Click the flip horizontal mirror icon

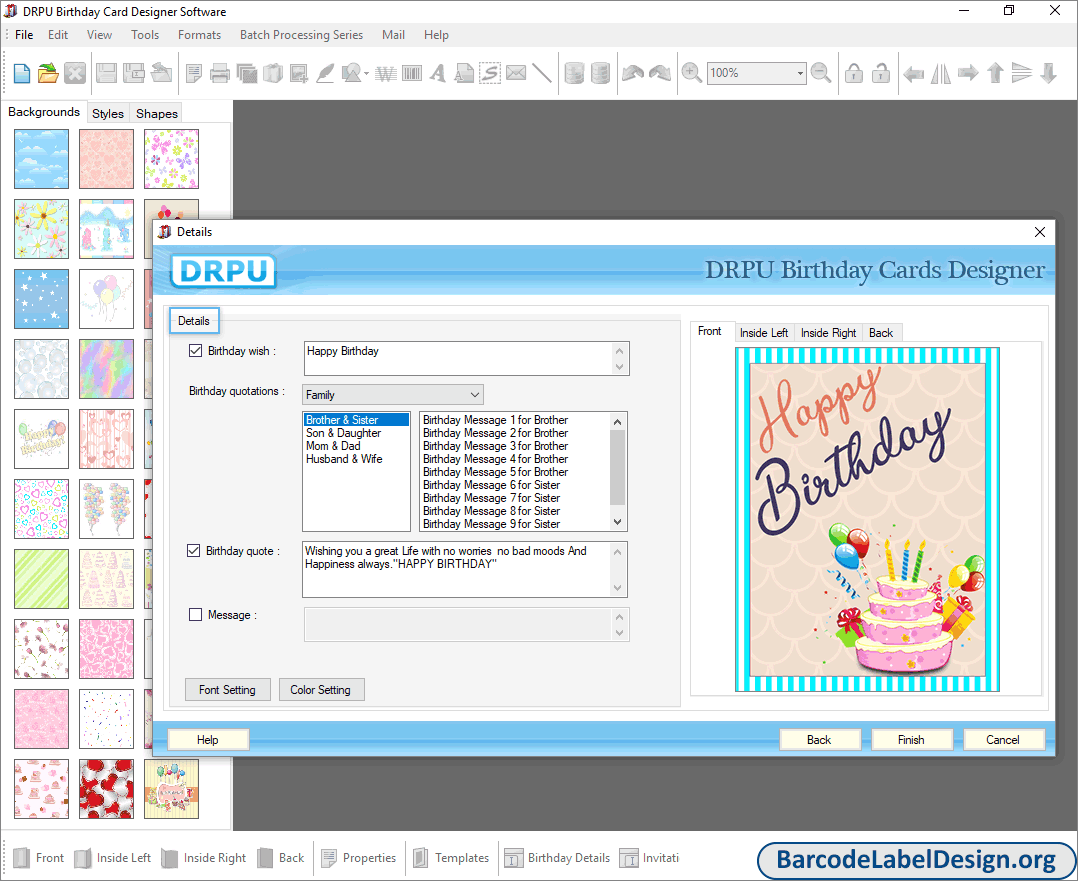(x=940, y=73)
